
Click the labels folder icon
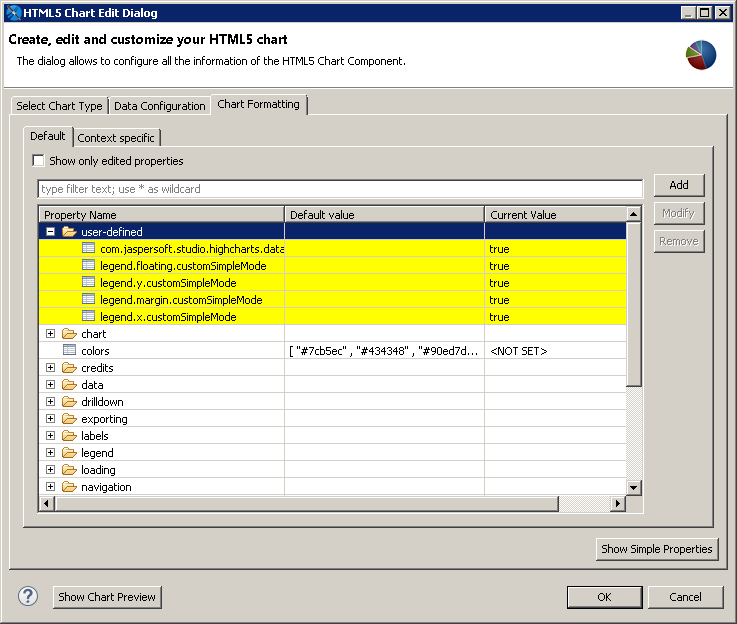[69, 436]
